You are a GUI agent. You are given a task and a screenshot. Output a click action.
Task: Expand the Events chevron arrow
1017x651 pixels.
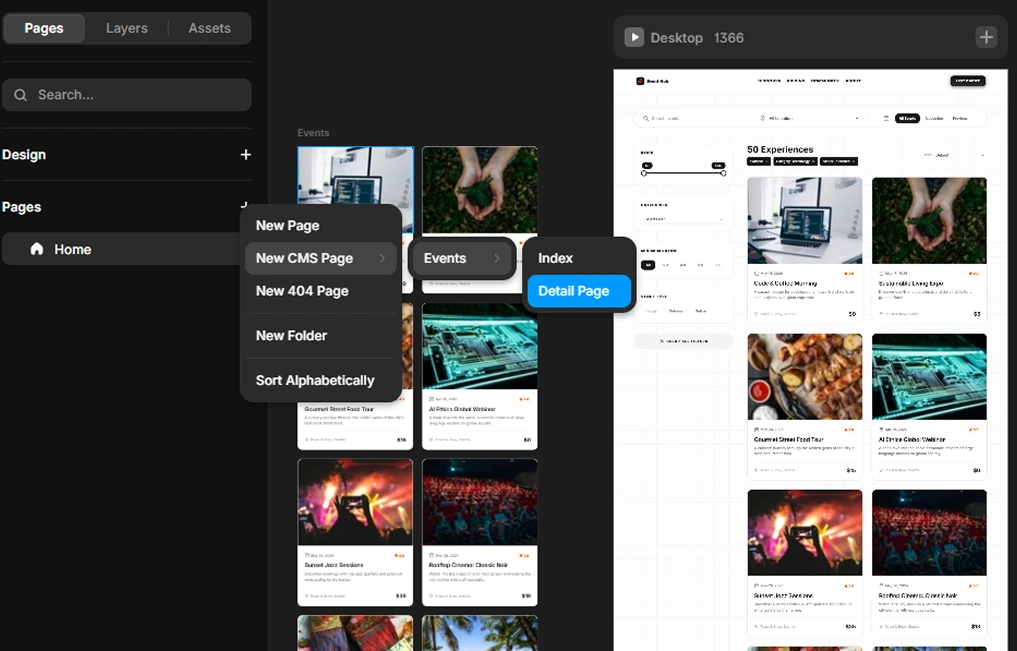(x=497, y=258)
